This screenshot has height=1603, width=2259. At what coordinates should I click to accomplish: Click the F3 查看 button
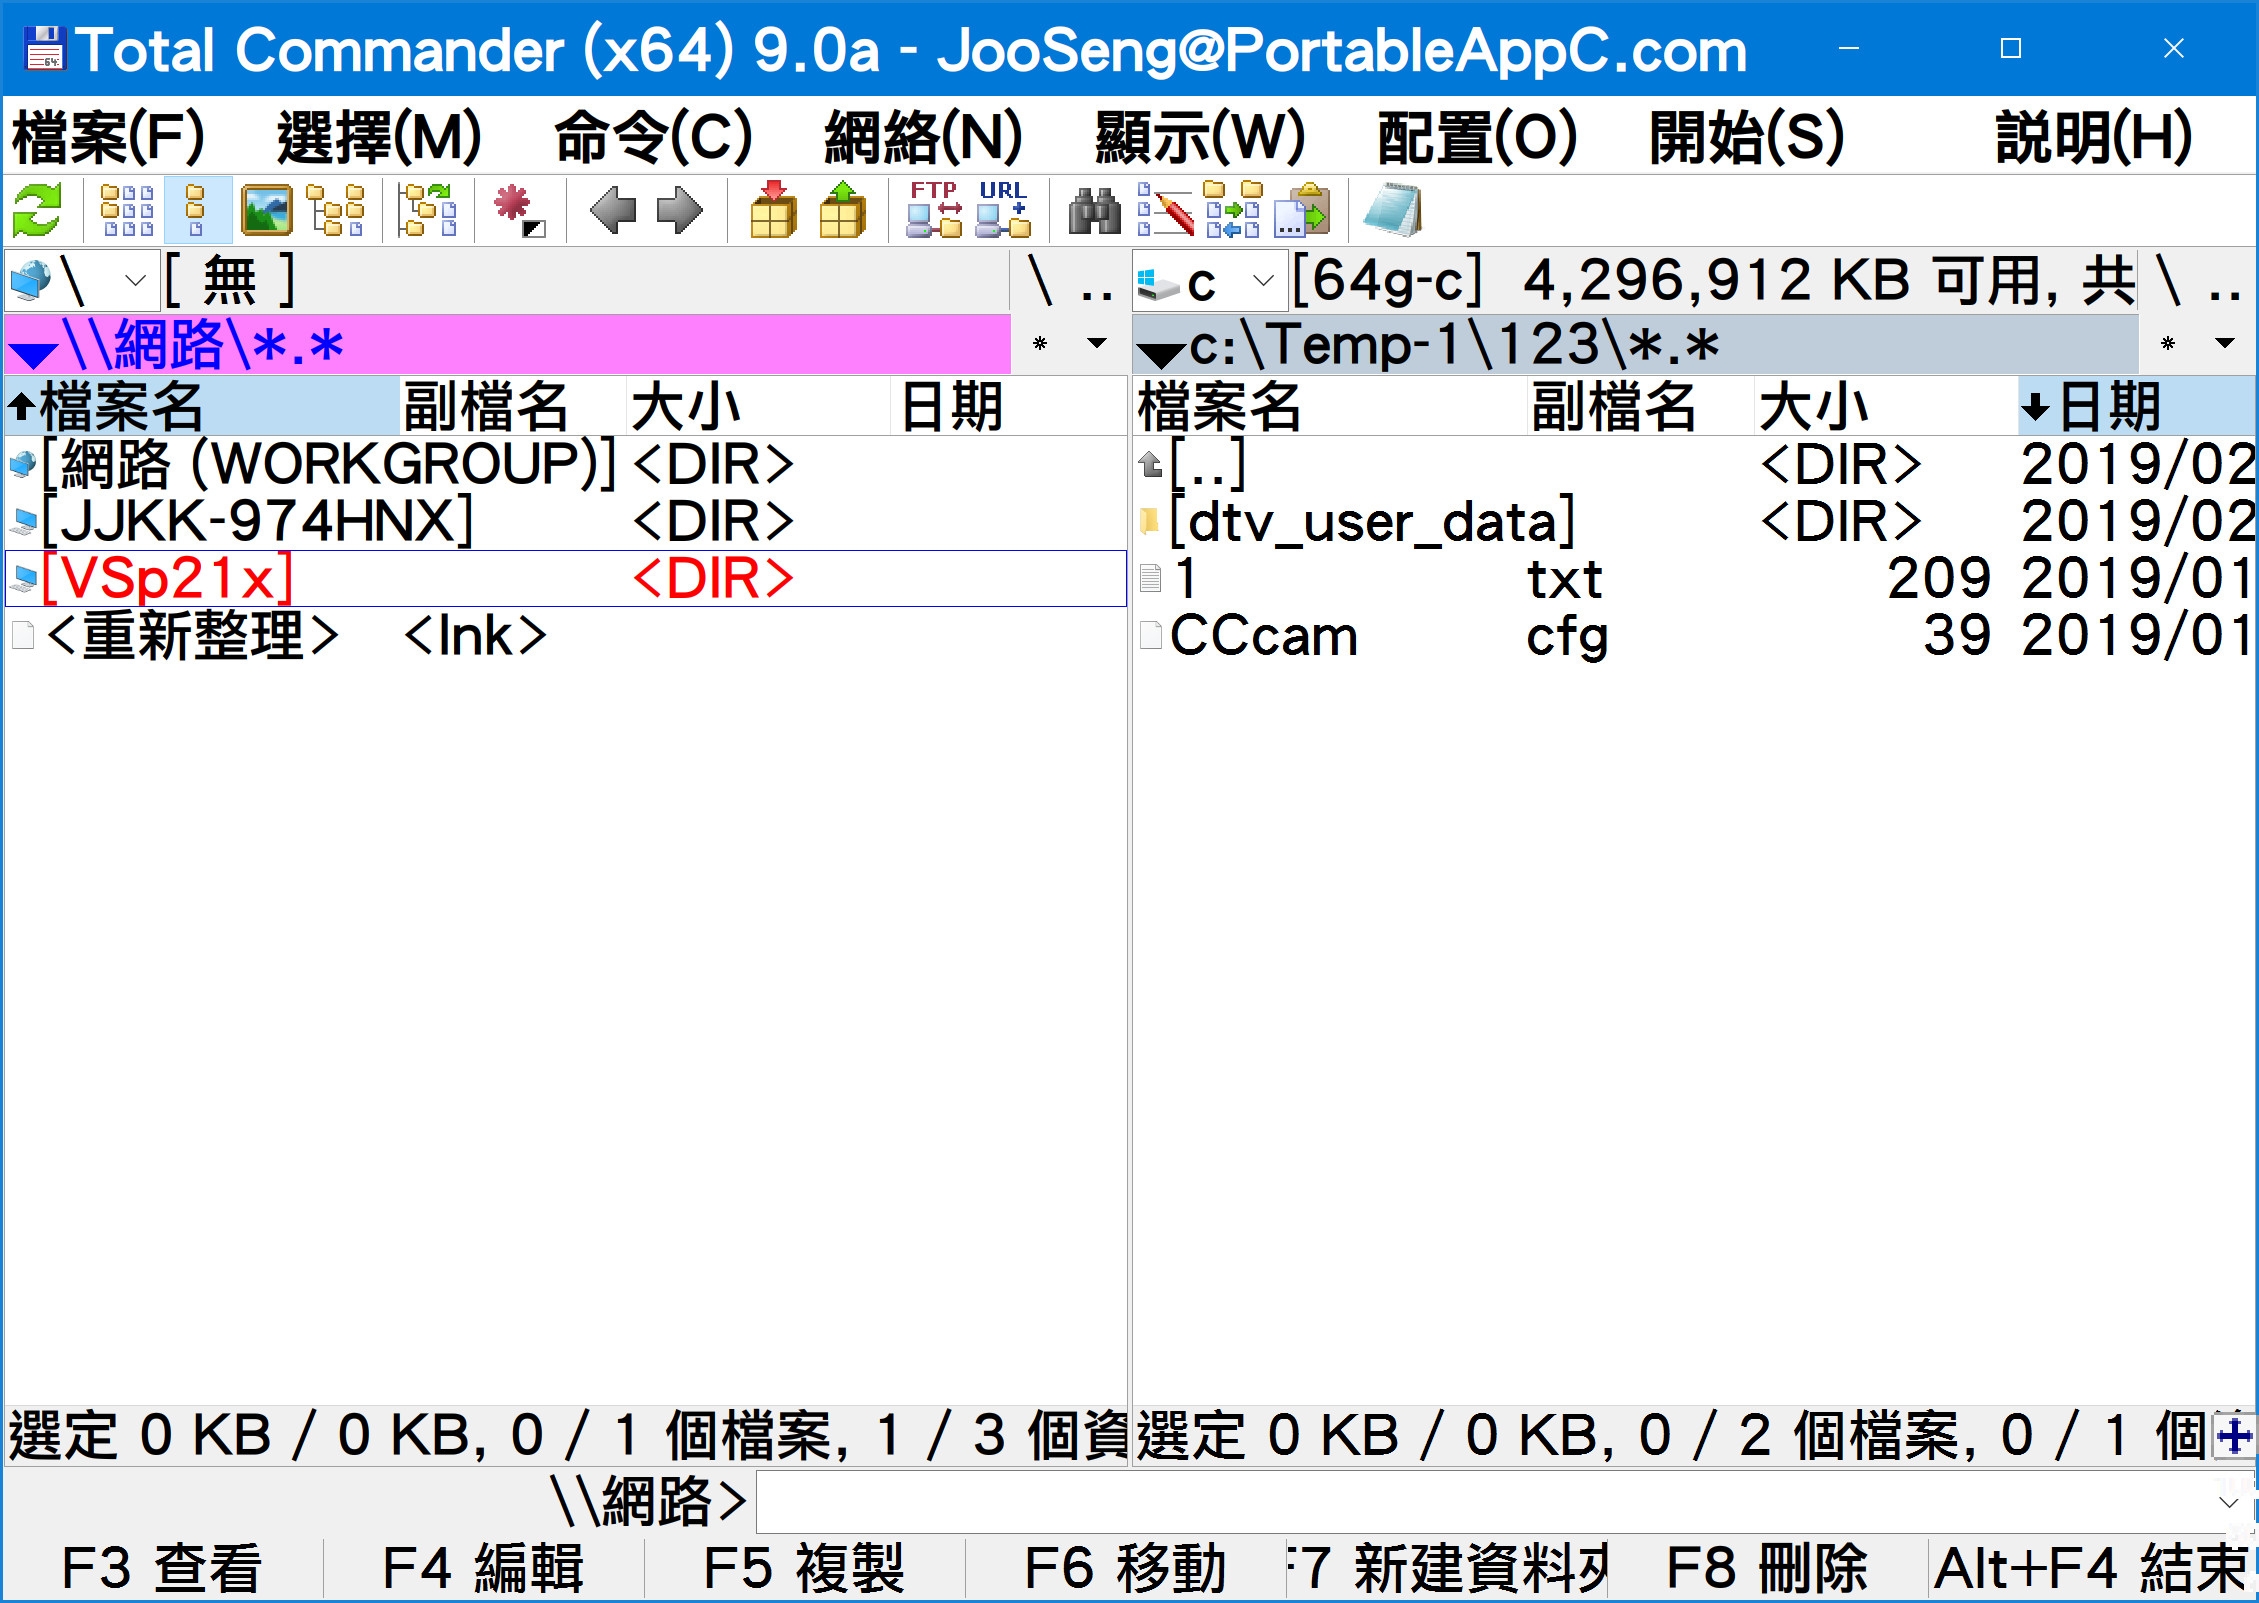coord(162,1567)
